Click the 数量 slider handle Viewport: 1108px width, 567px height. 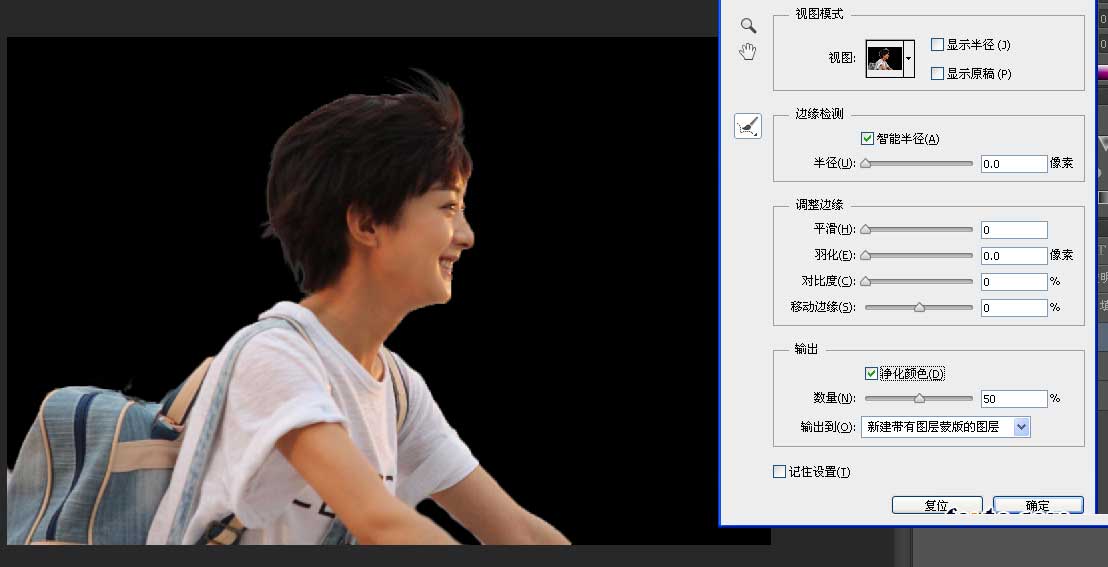pyautogui.click(x=919, y=399)
